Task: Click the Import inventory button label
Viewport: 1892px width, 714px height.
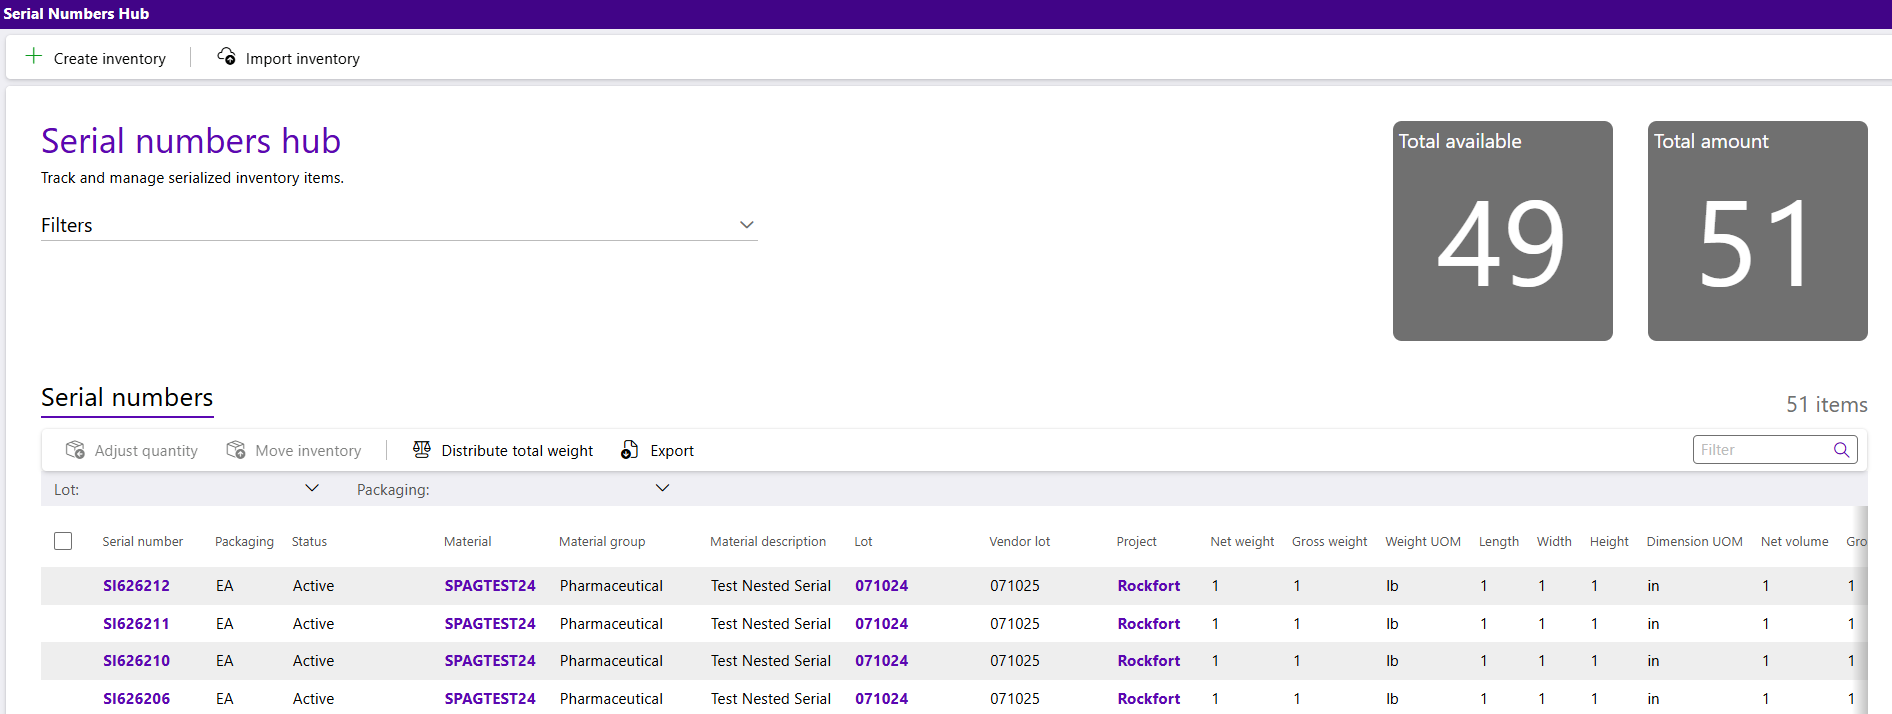Action: pyautogui.click(x=303, y=59)
